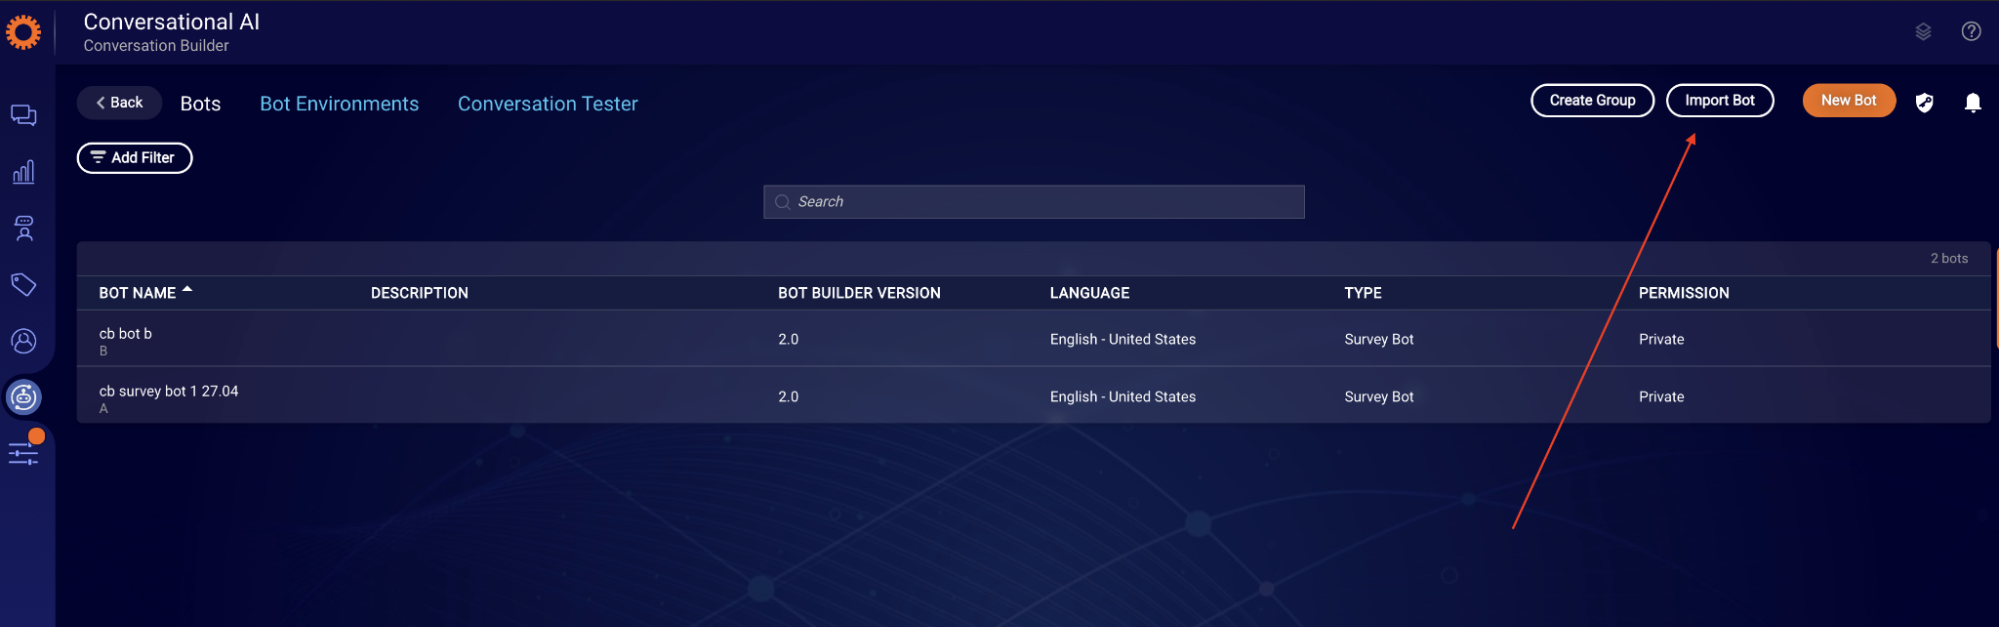Screen dimensions: 1999x627
Task: Click the Private permission of cb survey bot 1 27.04
Action: tap(1661, 396)
